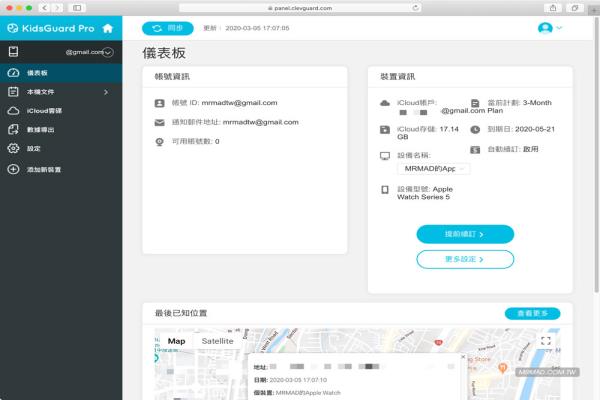Click the outlined more settings button
Image resolution: width=600 pixels, height=400 pixels.
[465, 259]
